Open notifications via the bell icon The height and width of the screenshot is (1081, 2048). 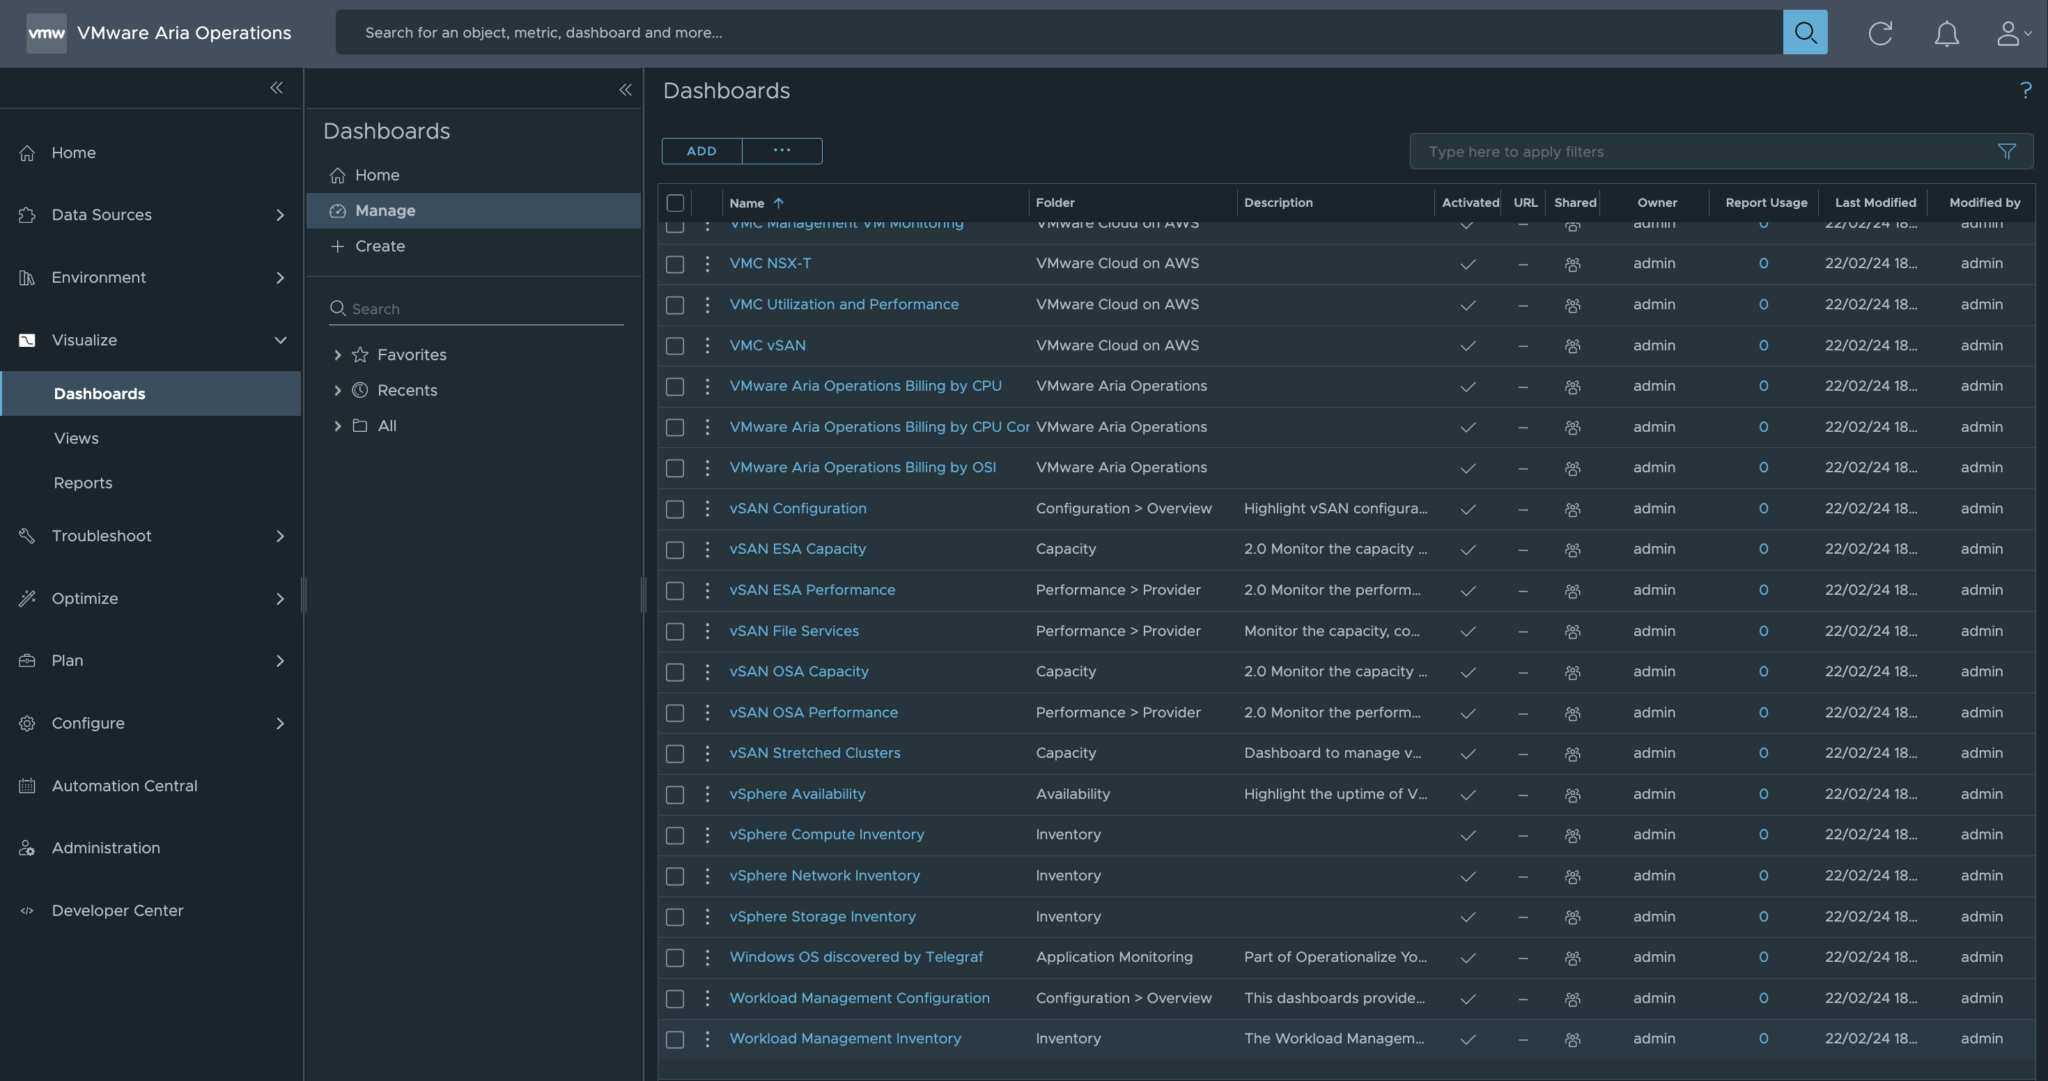pyautogui.click(x=1946, y=33)
